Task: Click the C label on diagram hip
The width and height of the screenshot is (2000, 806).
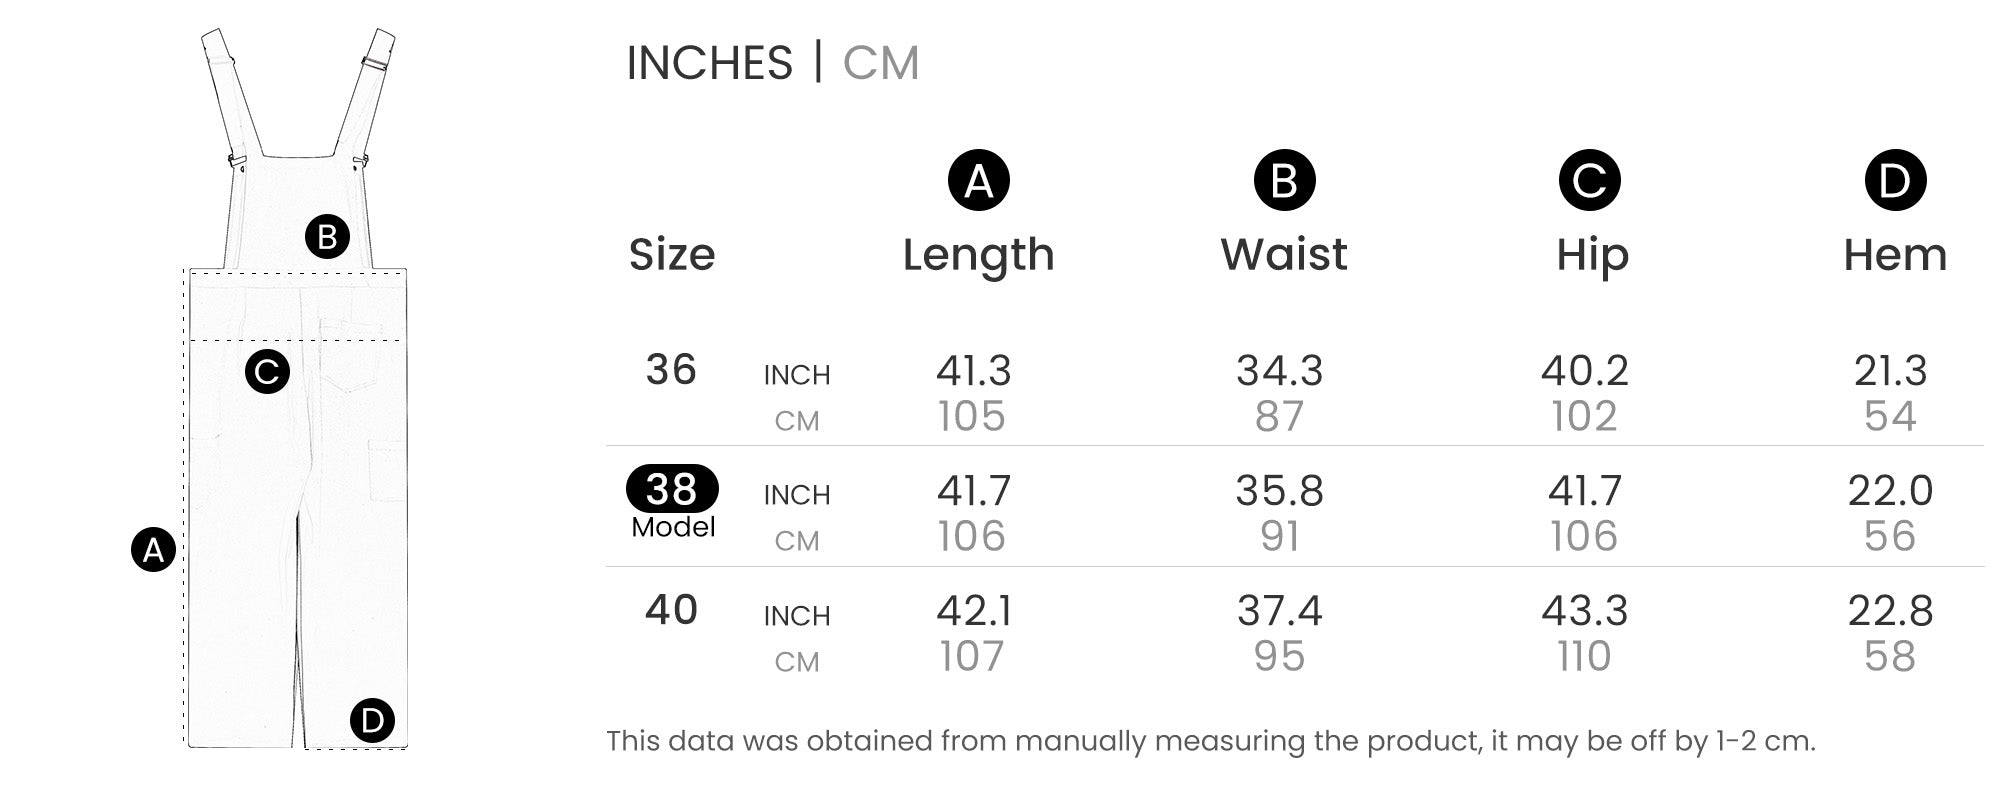Action: pyautogui.click(x=267, y=371)
